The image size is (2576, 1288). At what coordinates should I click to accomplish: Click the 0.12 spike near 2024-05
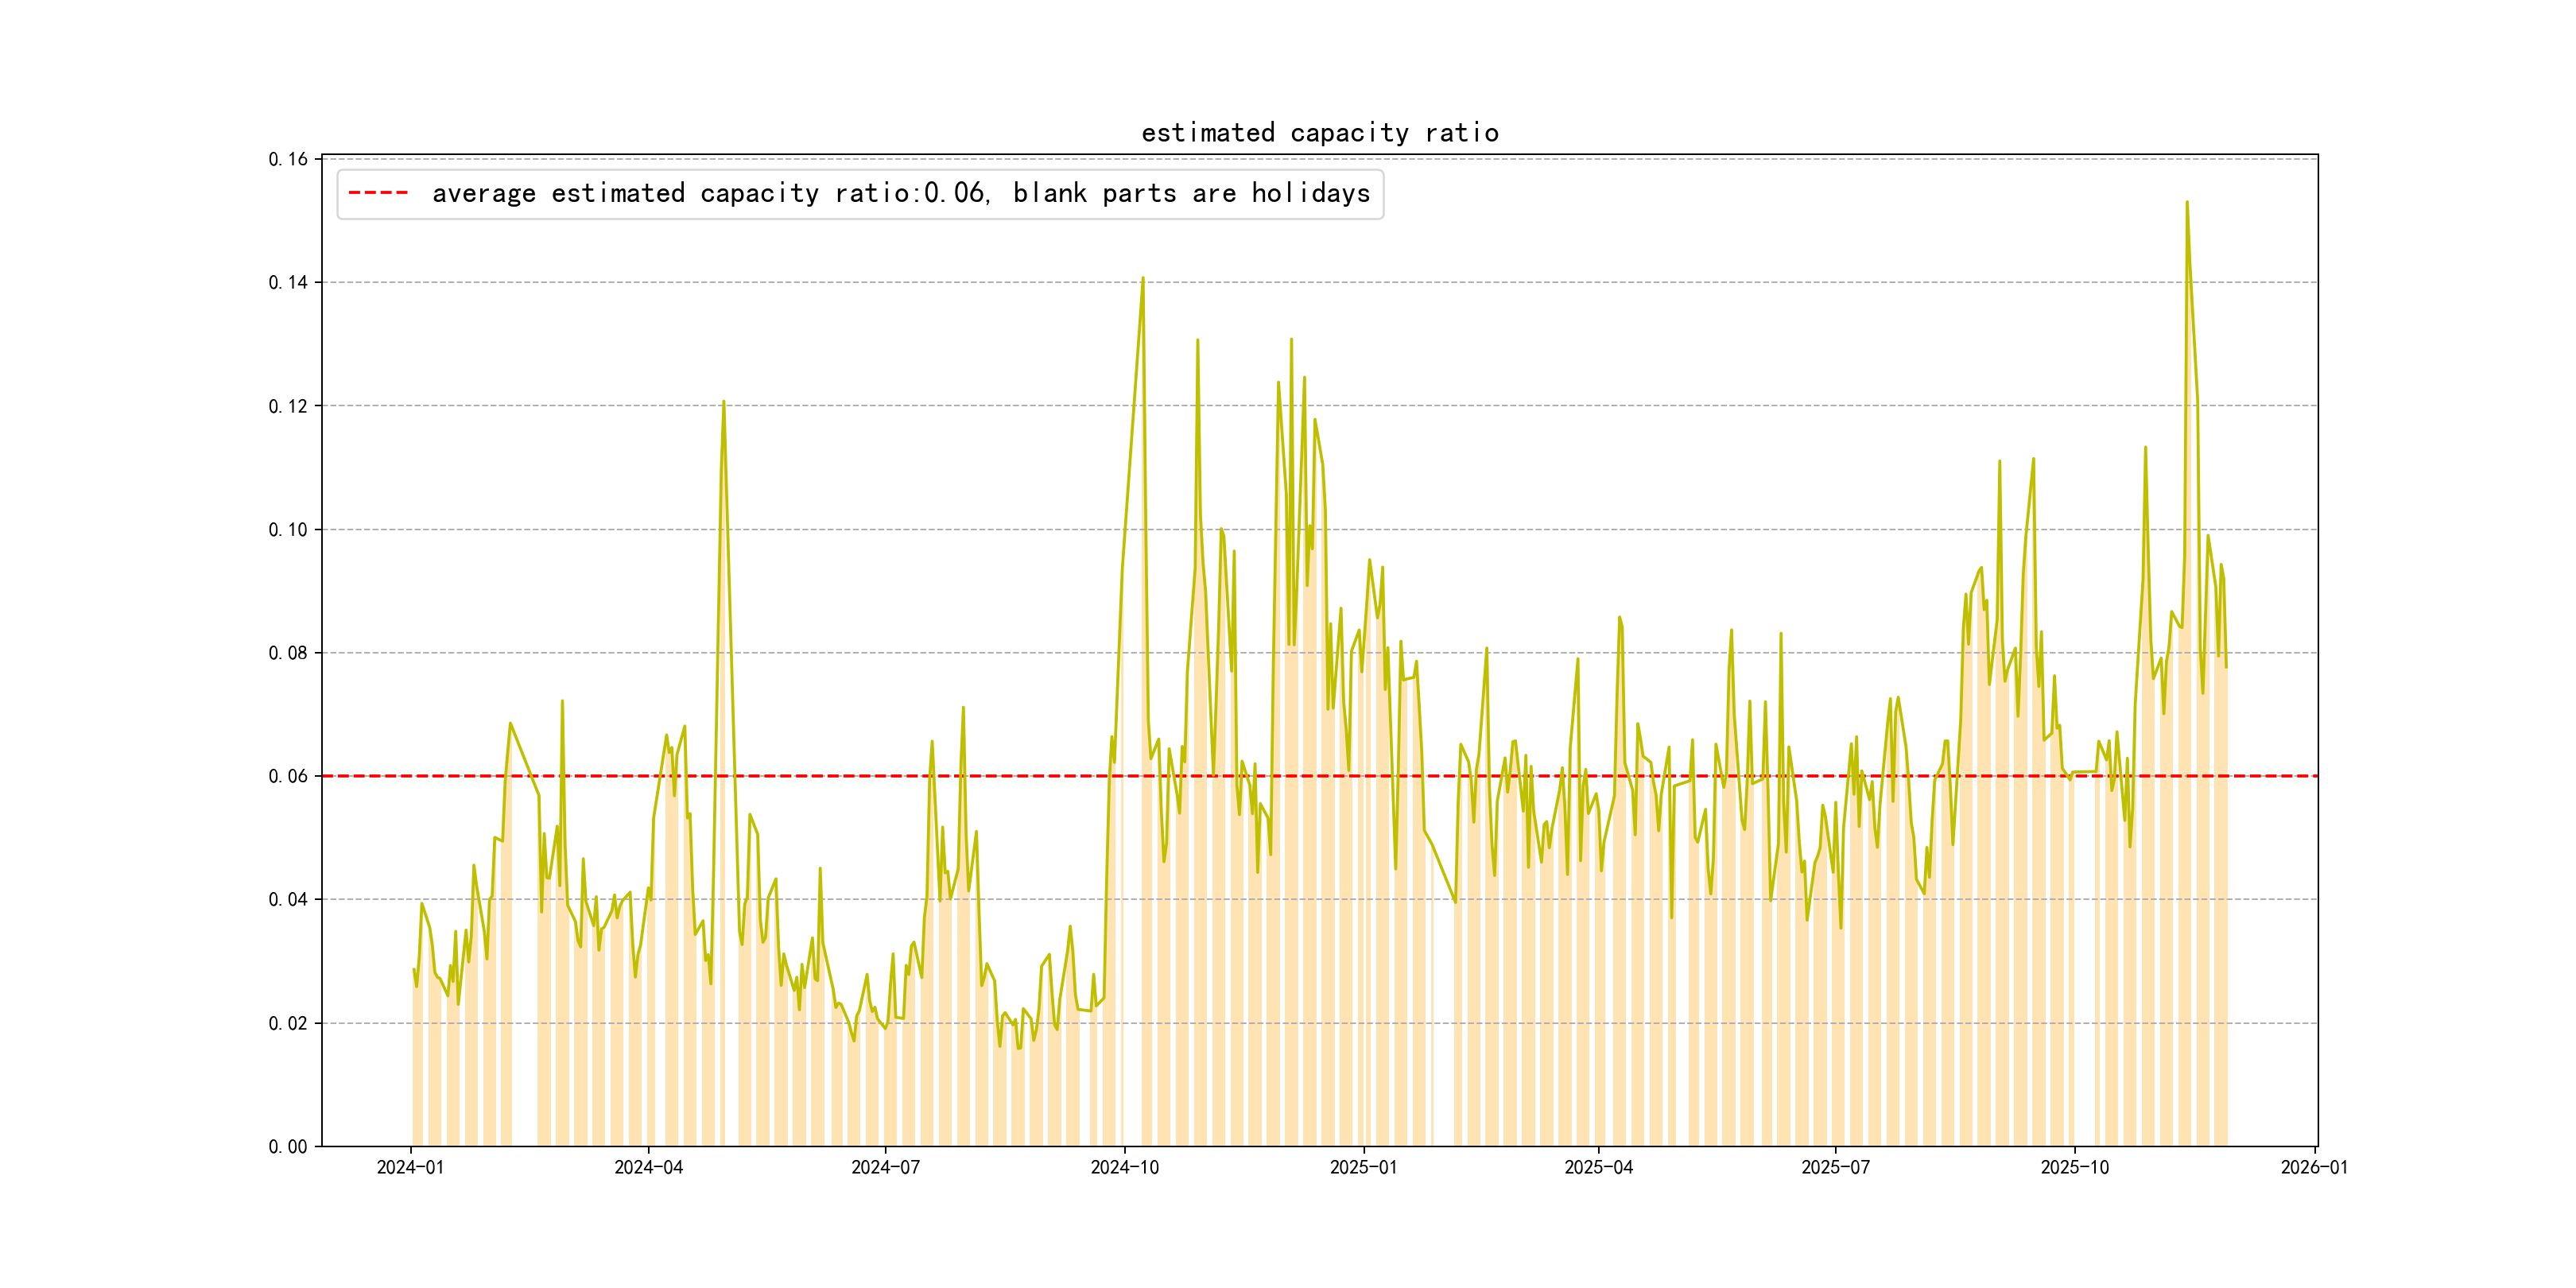pyautogui.click(x=724, y=403)
